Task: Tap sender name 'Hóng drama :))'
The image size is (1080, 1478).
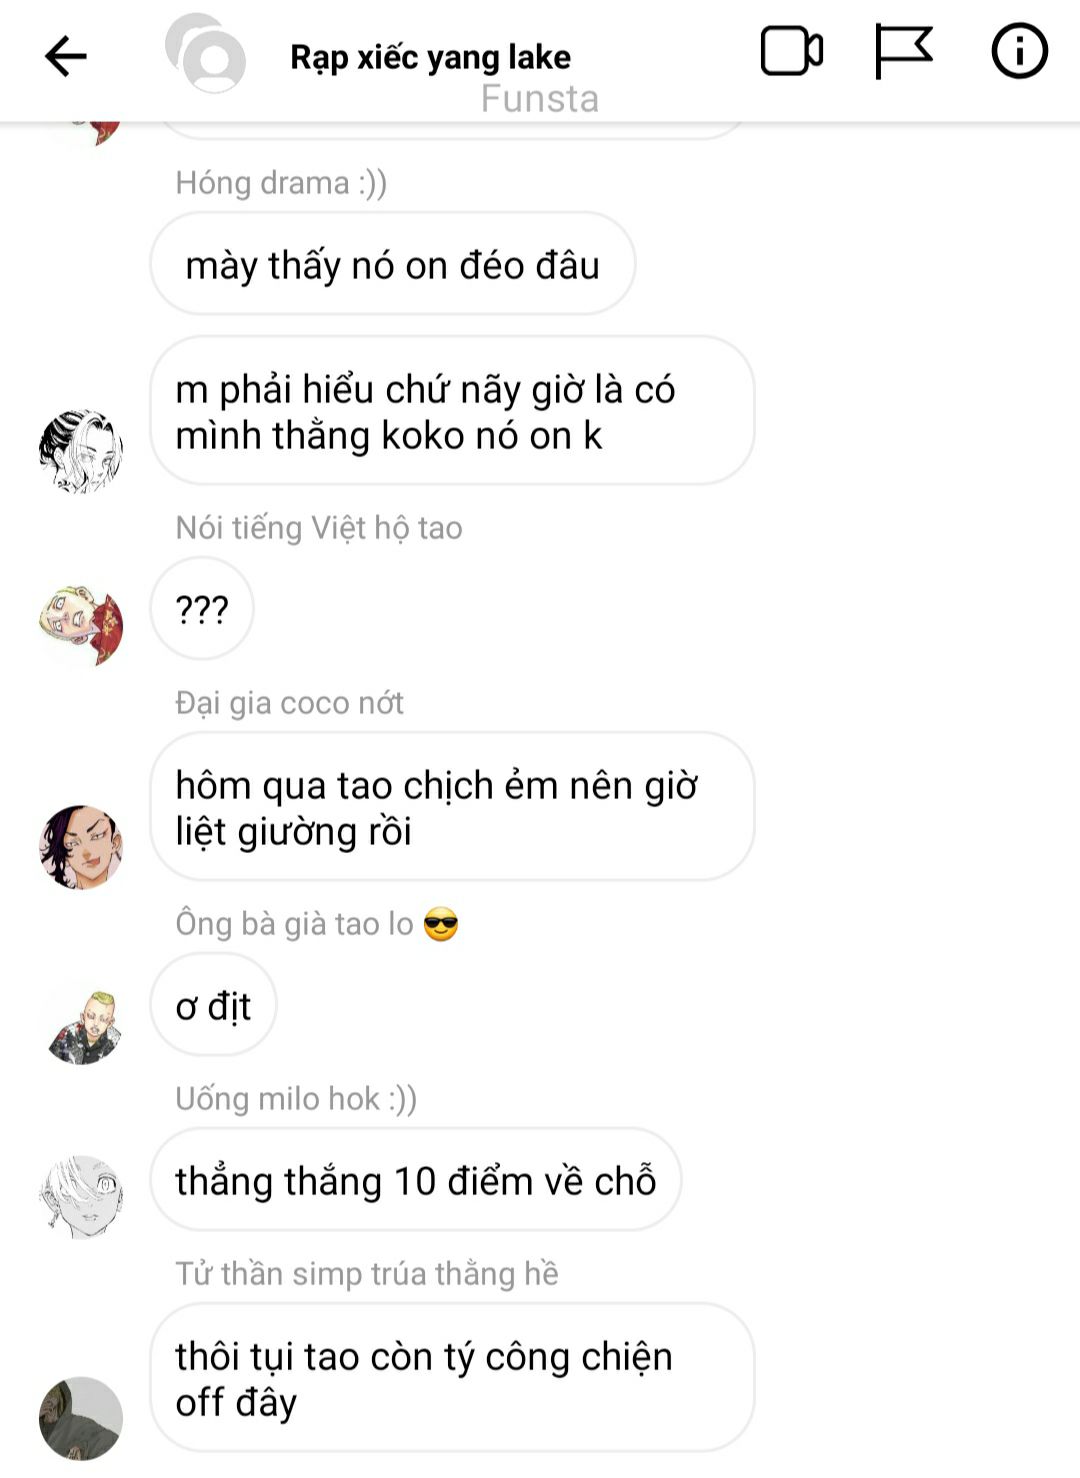Action: (281, 183)
